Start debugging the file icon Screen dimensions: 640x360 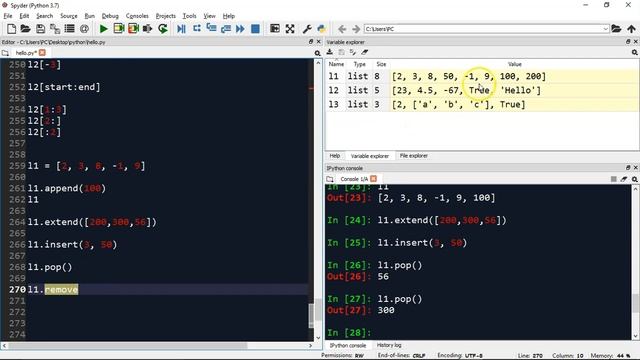[181, 29]
